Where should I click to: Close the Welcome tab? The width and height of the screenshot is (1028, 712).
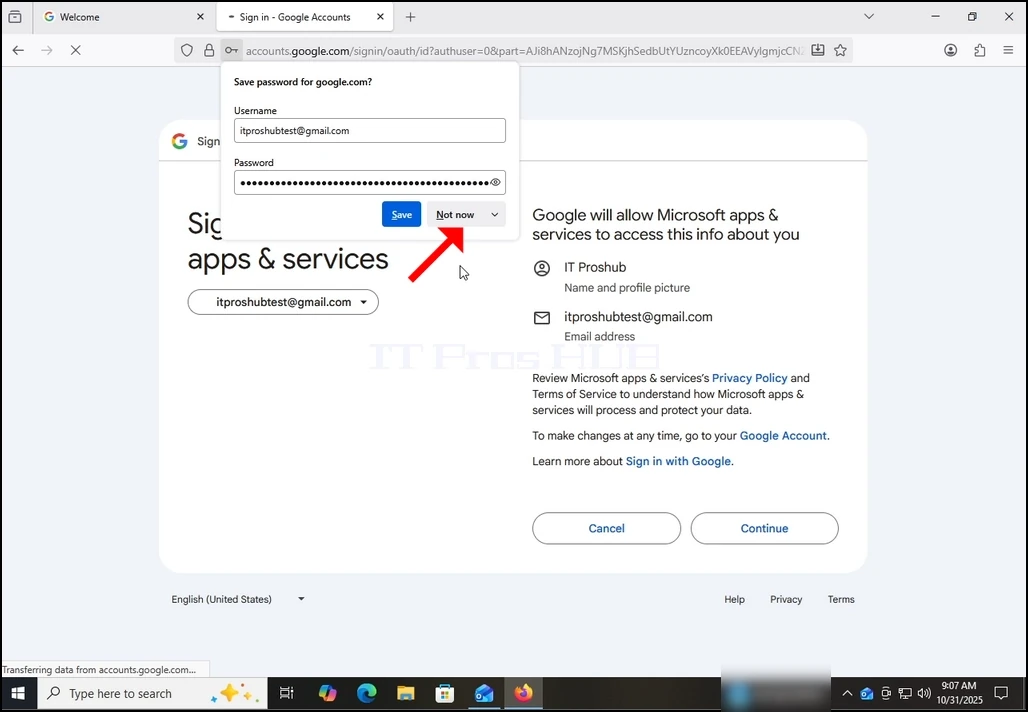tap(201, 17)
